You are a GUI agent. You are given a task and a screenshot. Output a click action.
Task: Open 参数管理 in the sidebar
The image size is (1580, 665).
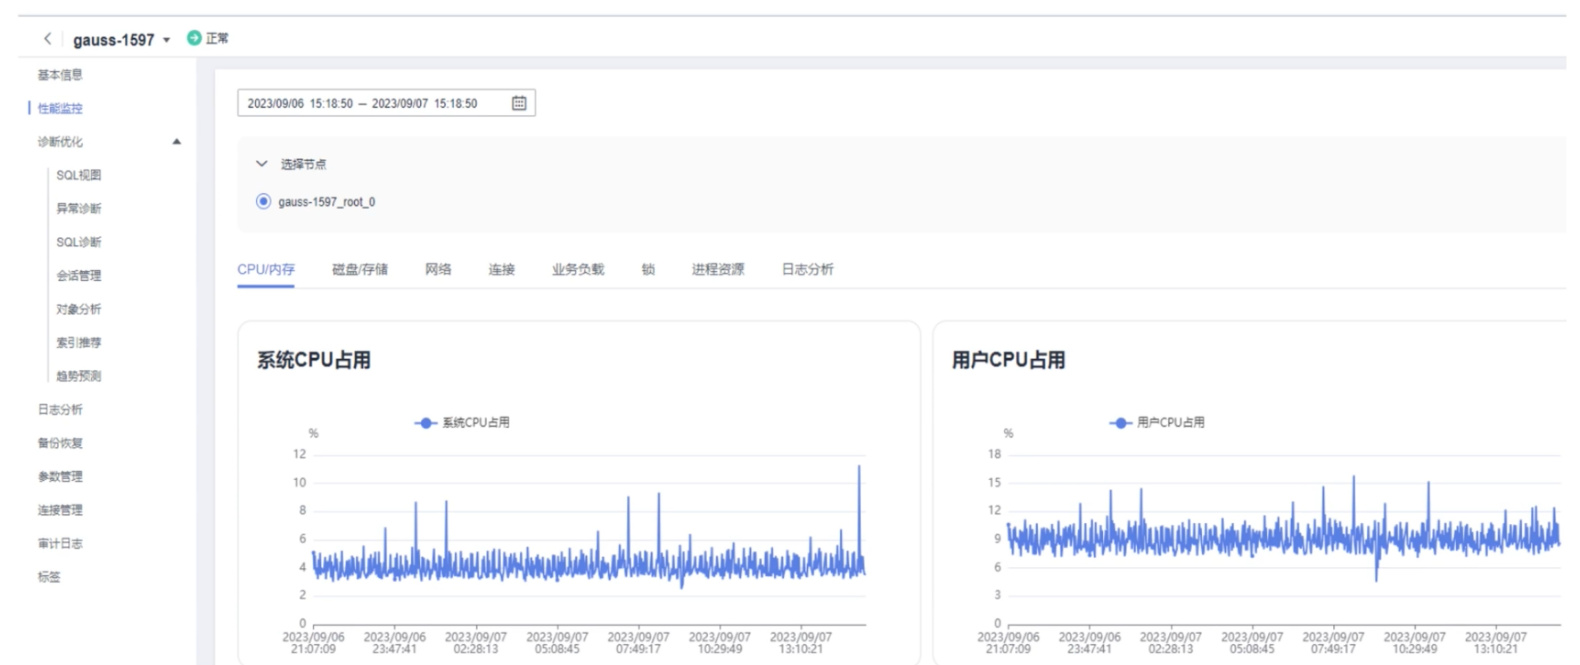pyautogui.click(x=60, y=477)
